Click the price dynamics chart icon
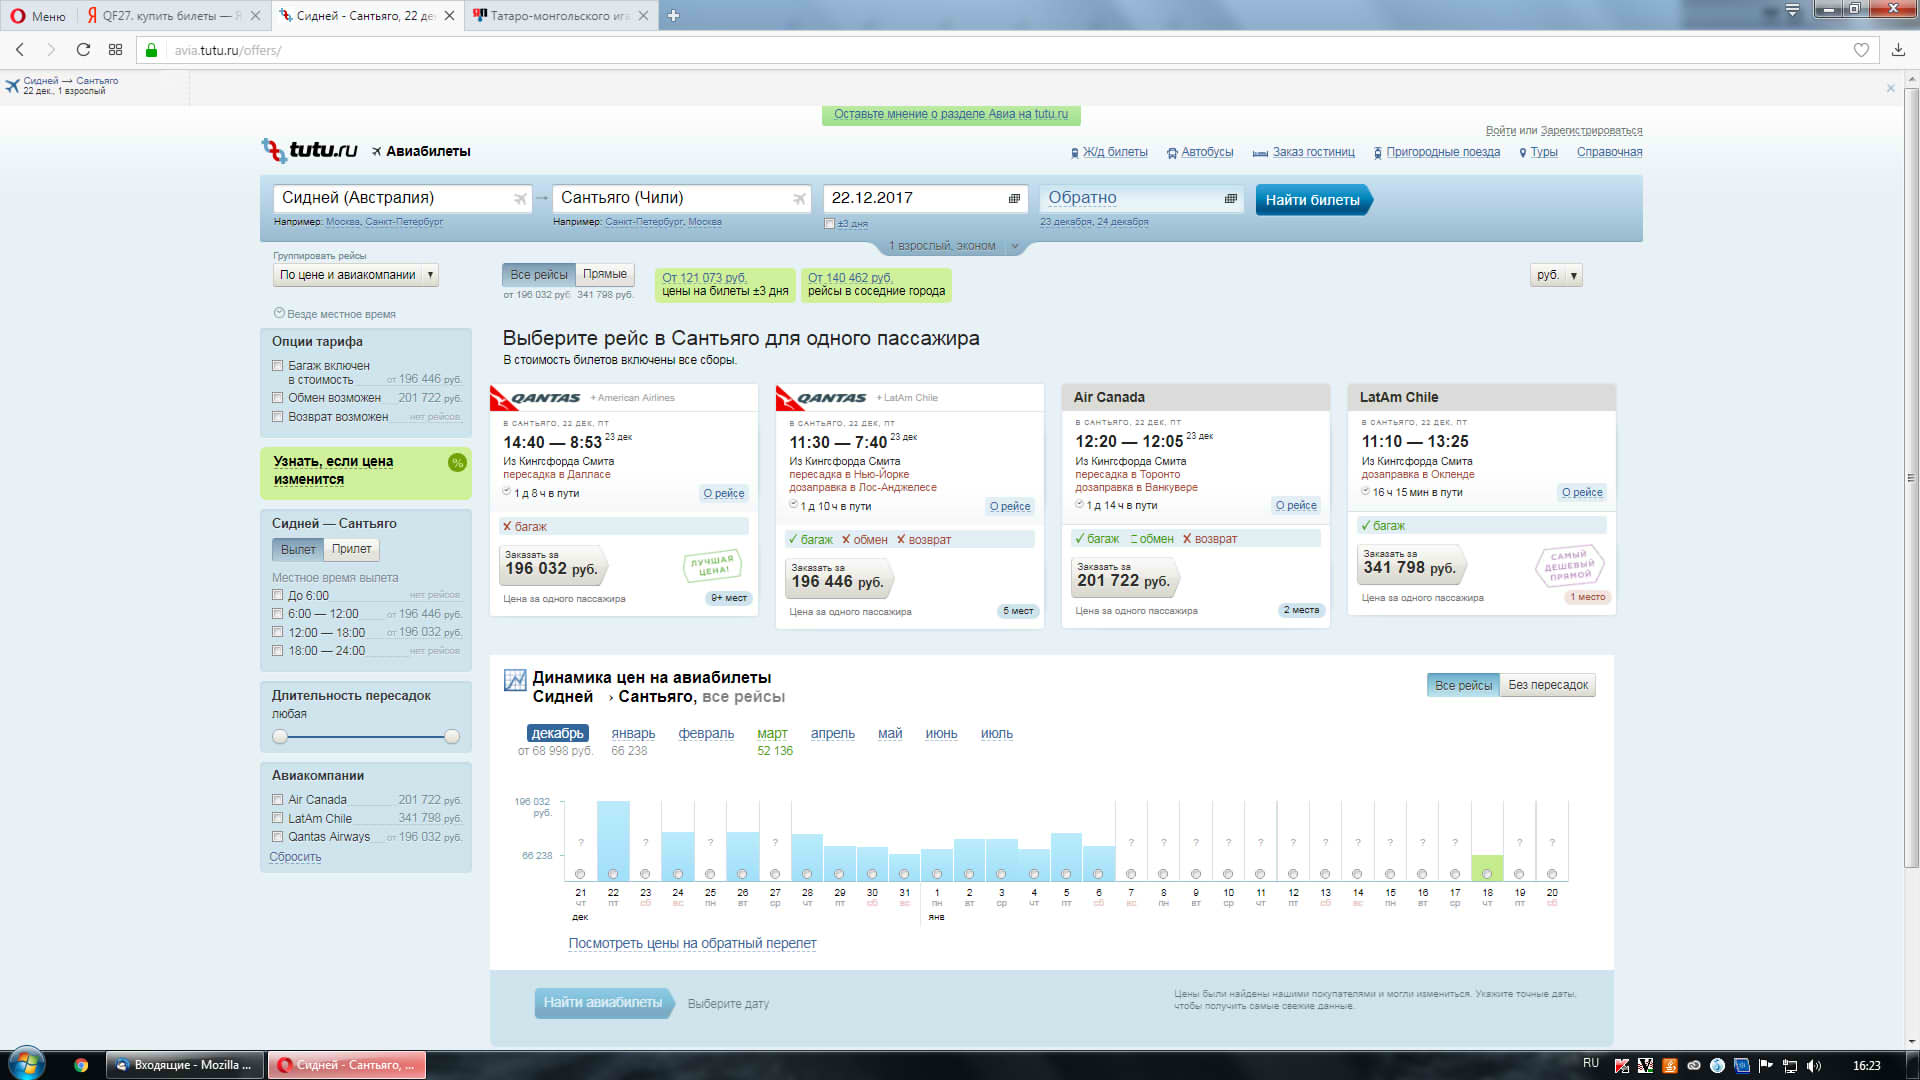 515,681
